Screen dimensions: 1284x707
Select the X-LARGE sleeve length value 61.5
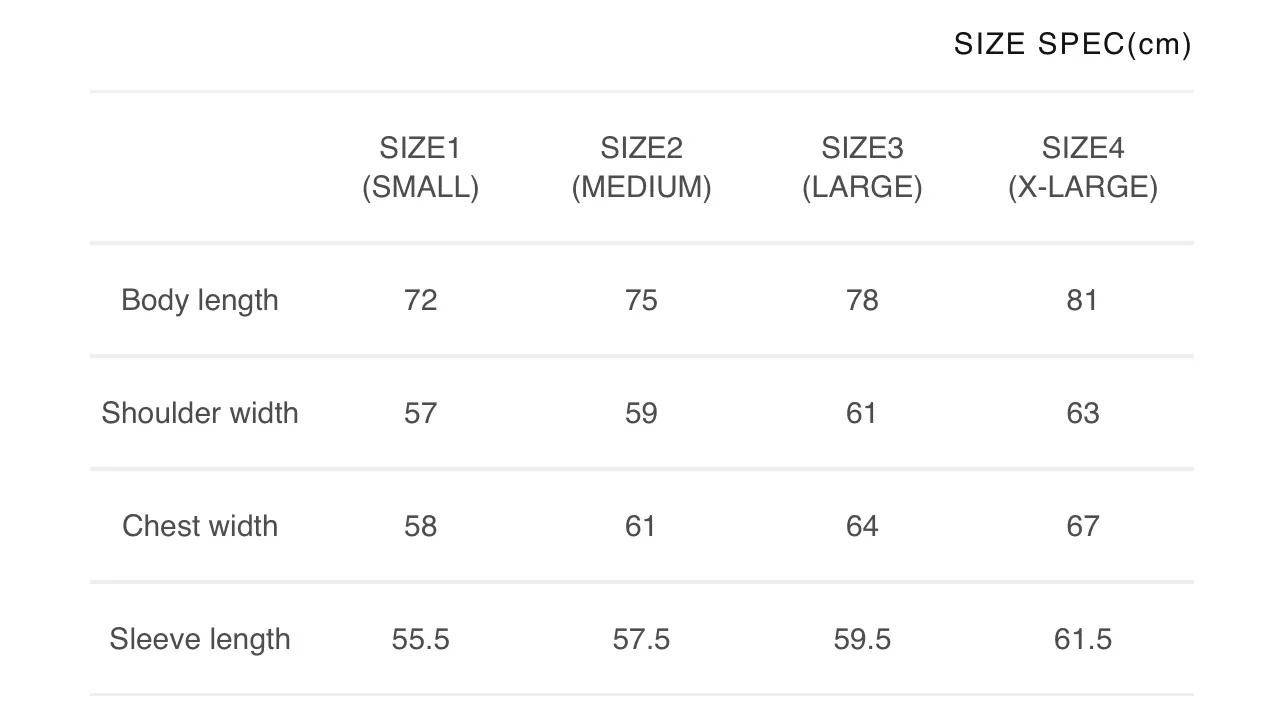(x=1083, y=639)
